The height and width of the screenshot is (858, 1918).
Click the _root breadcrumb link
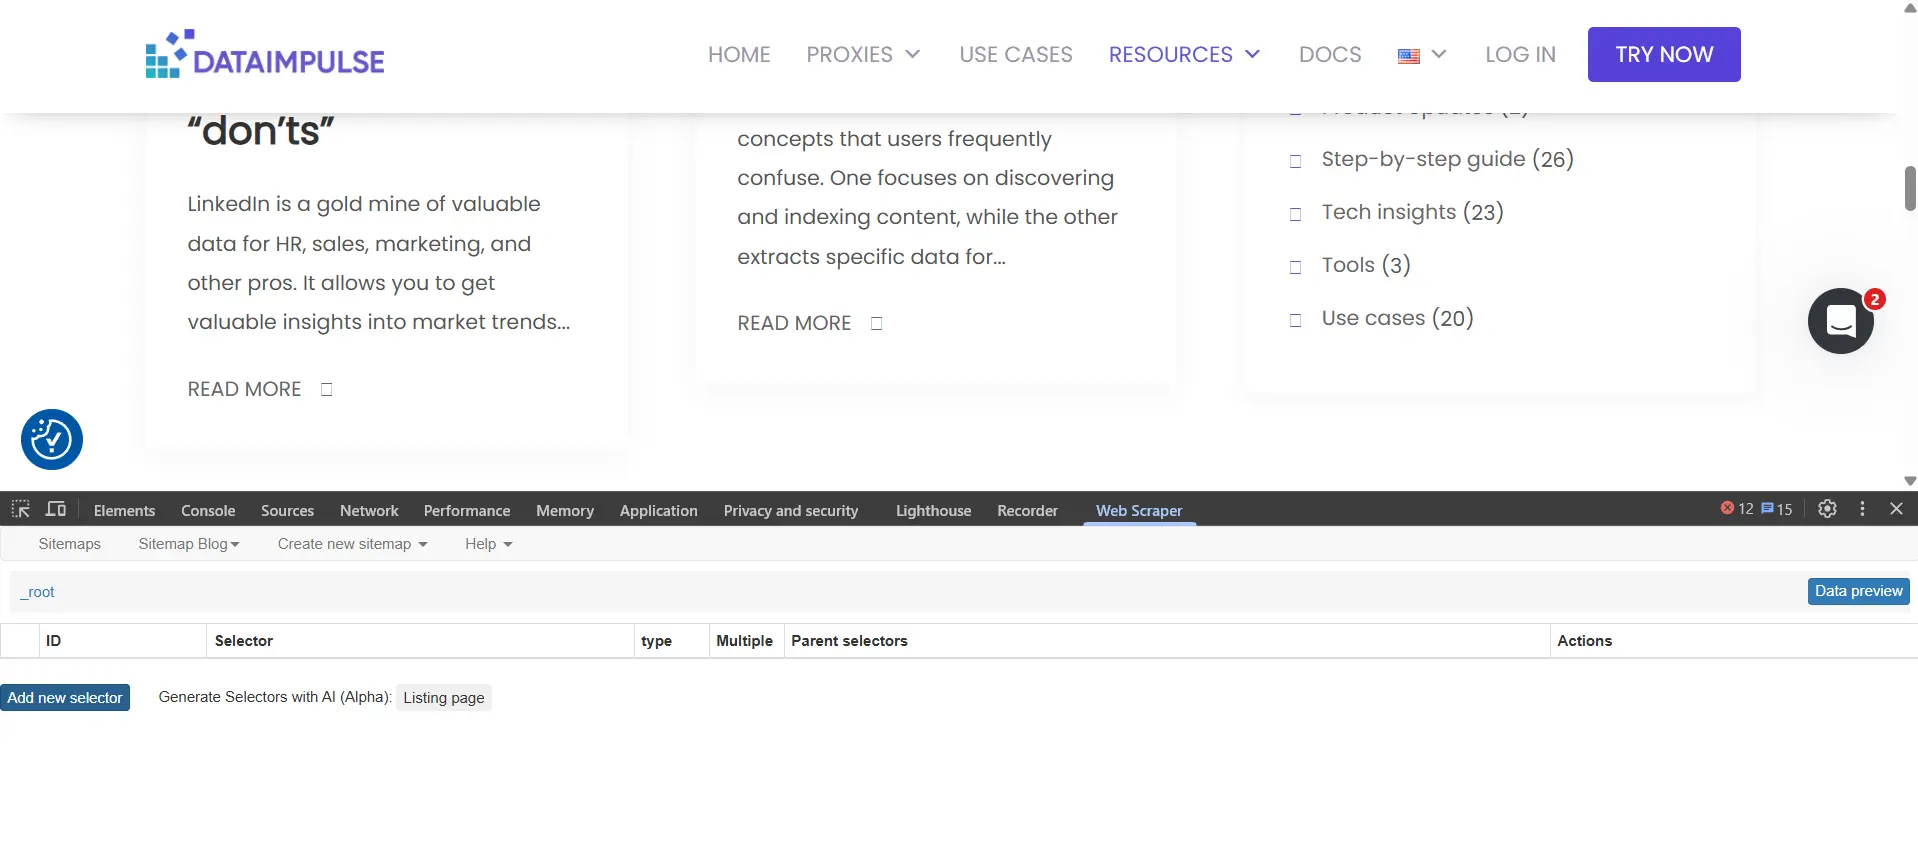(38, 592)
